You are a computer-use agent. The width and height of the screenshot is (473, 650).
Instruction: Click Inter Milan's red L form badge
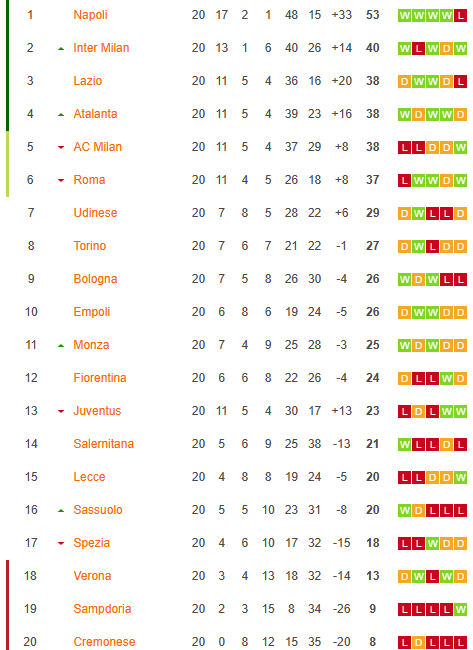point(419,49)
